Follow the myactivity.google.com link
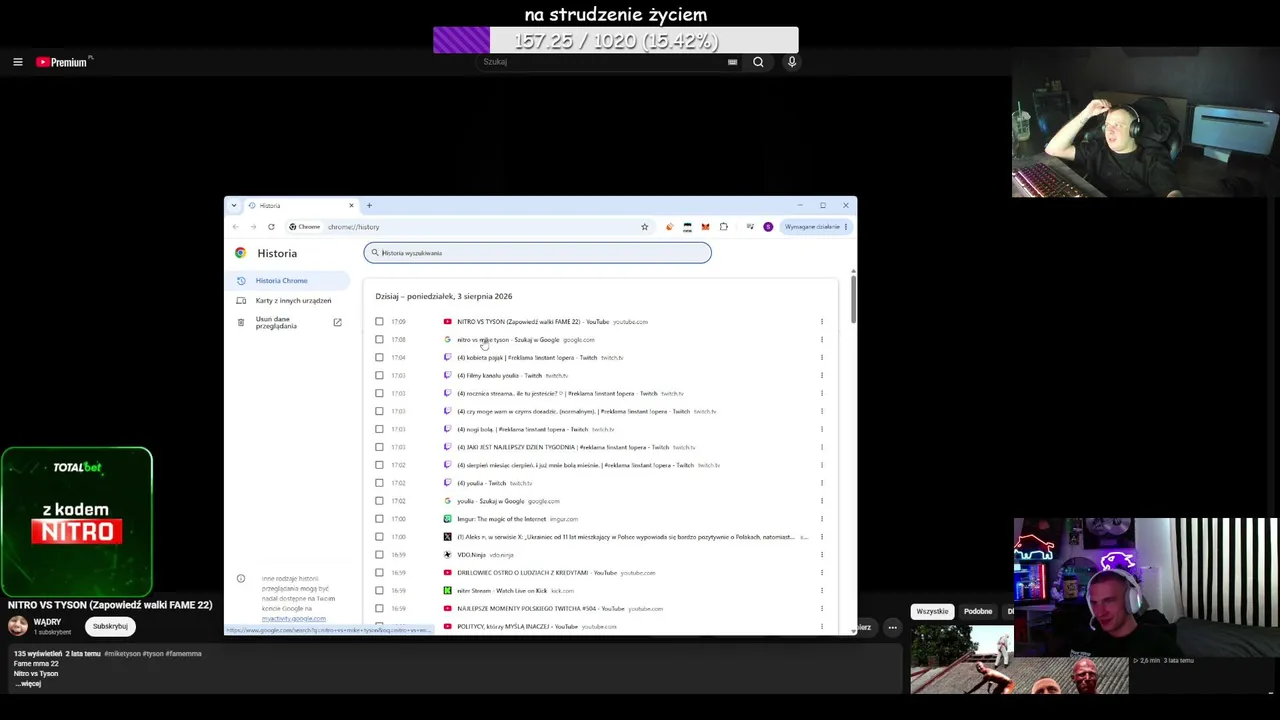1280x720 pixels. [293, 619]
